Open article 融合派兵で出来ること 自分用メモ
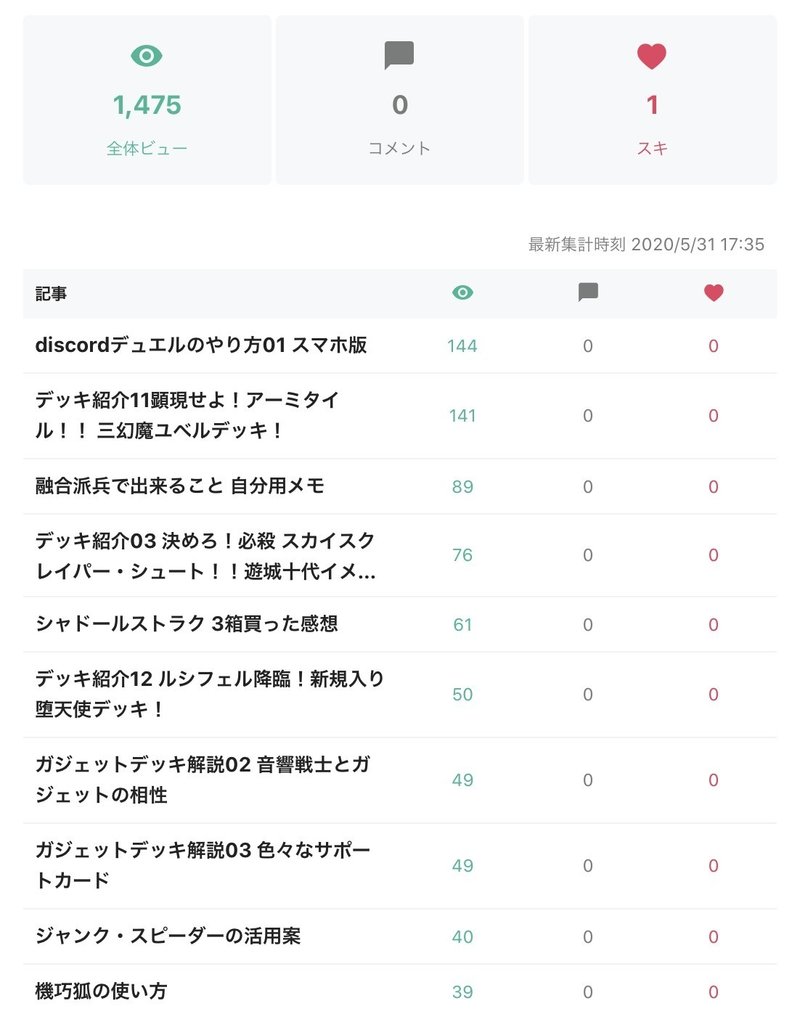The height and width of the screenshot is (1011, 800). [x=180, y=486]
